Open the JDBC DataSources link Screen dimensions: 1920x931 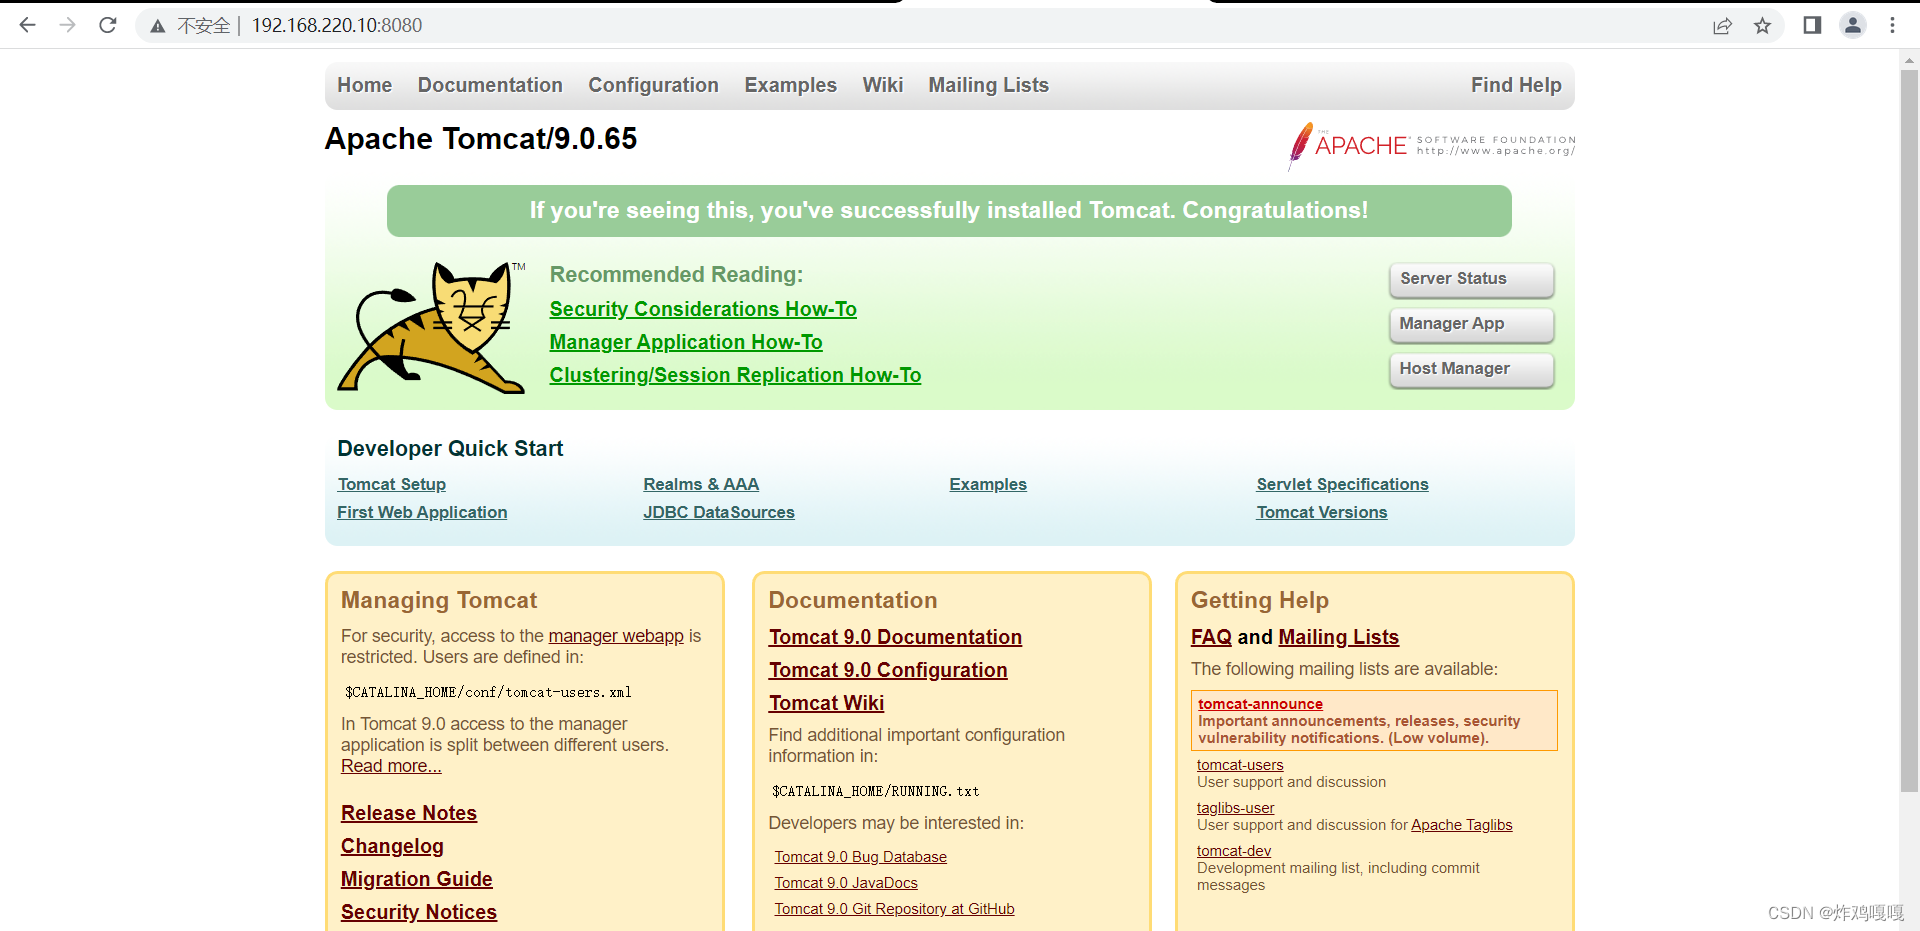pyautogui.click(x=719, y=512)
